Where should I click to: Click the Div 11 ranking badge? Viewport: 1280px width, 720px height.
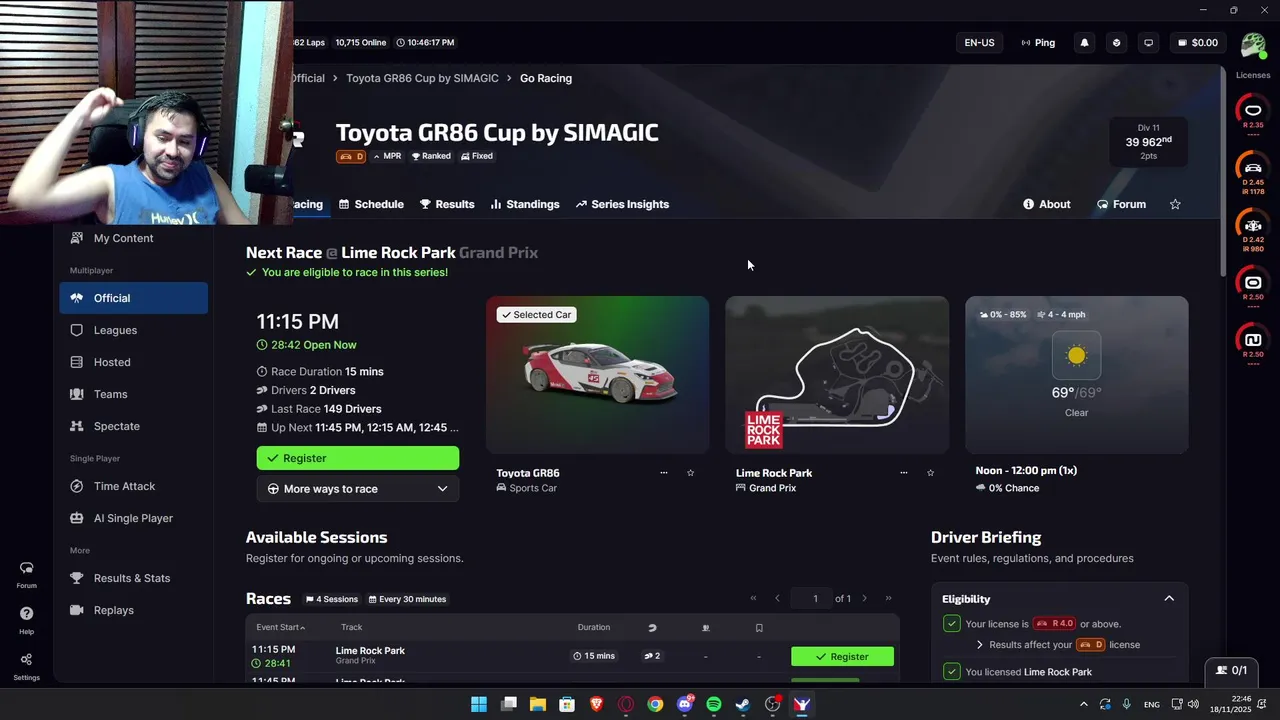coord(1148,141)
